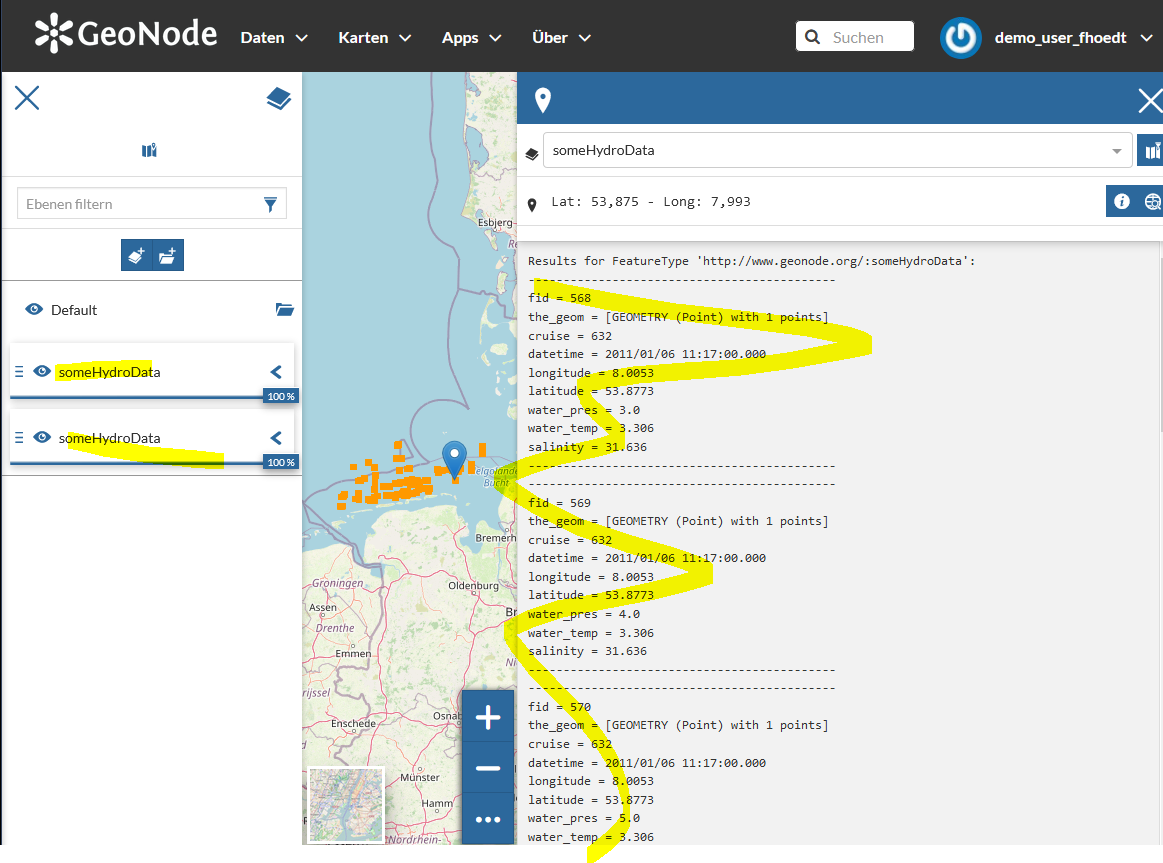Open more map options ellipsis button
Image resolution: width=1163 pixels, height=863 pixels.
coord(488,819)
